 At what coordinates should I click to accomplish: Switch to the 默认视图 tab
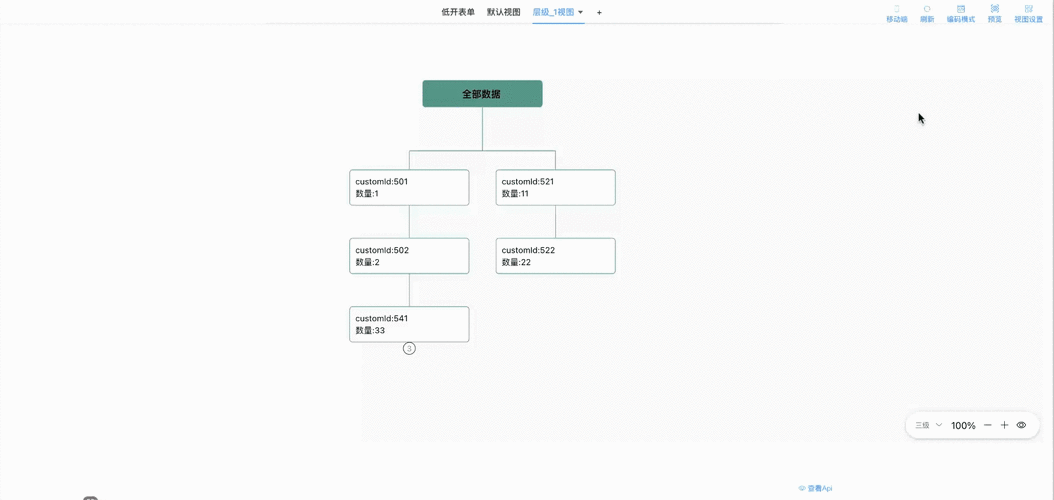click(x=503, y=12)
